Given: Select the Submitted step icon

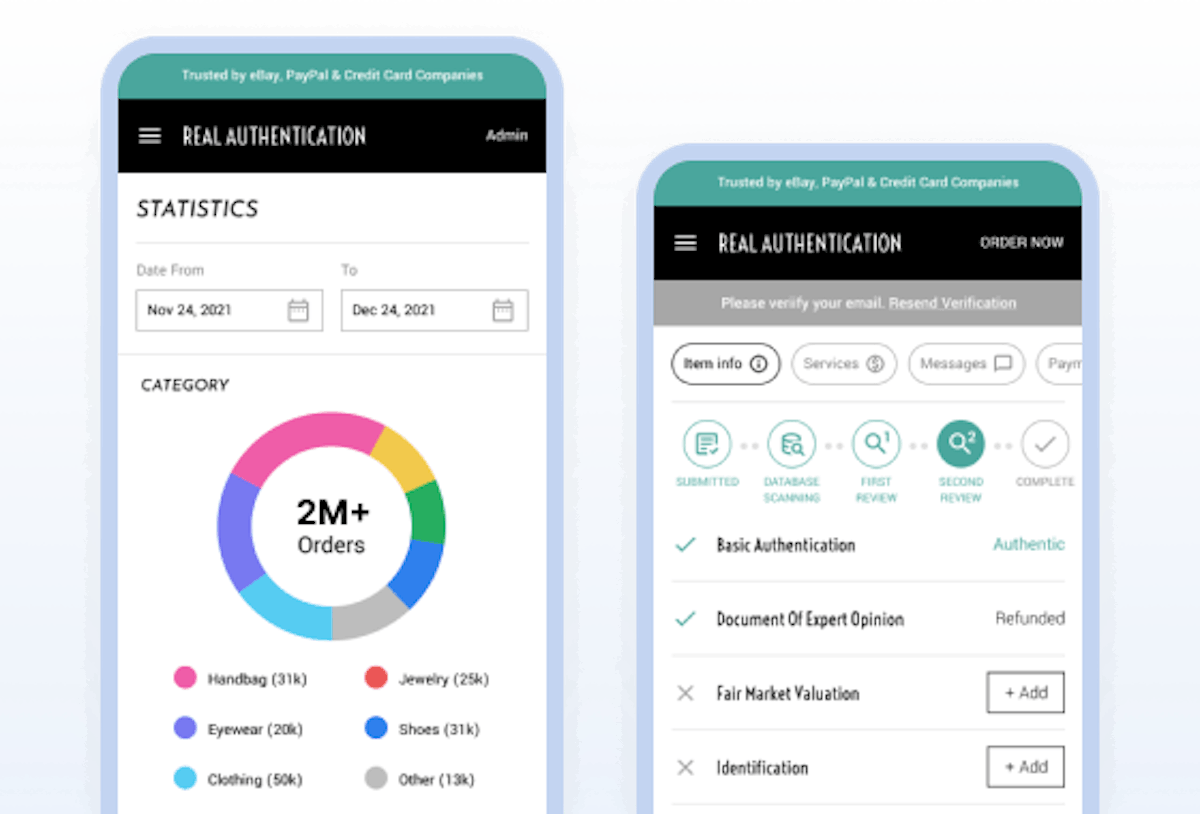Looking at the screenshot, I should coord(707,444).
